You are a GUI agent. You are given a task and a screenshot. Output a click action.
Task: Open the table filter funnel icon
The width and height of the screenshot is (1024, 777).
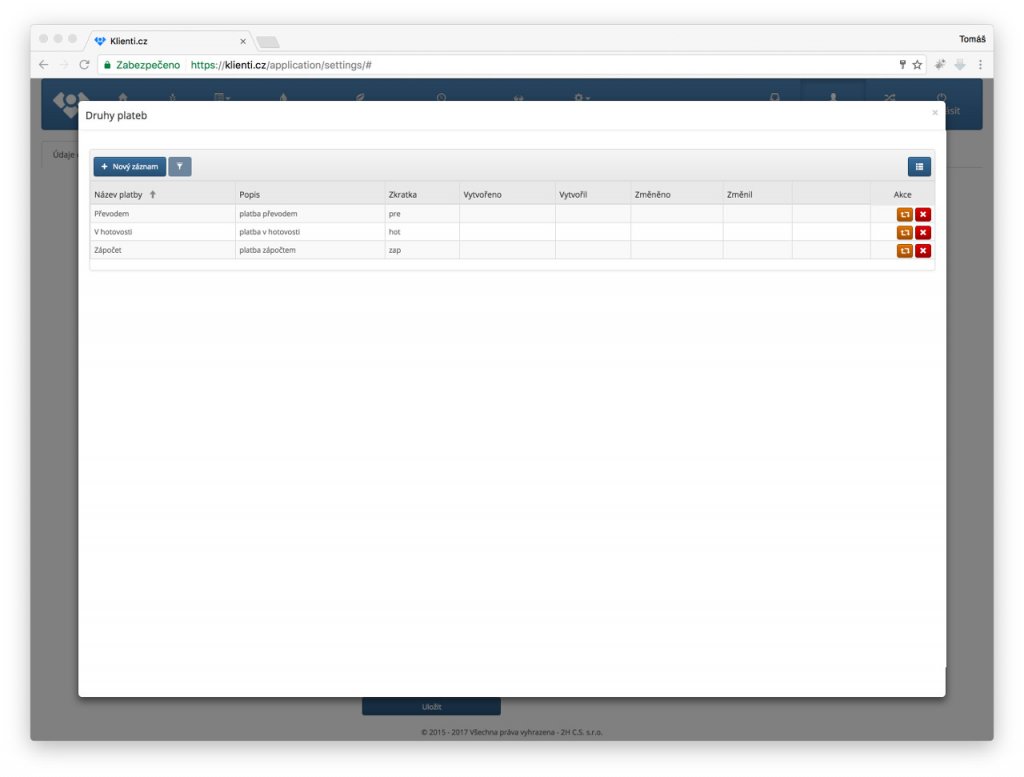pos(180,167)
